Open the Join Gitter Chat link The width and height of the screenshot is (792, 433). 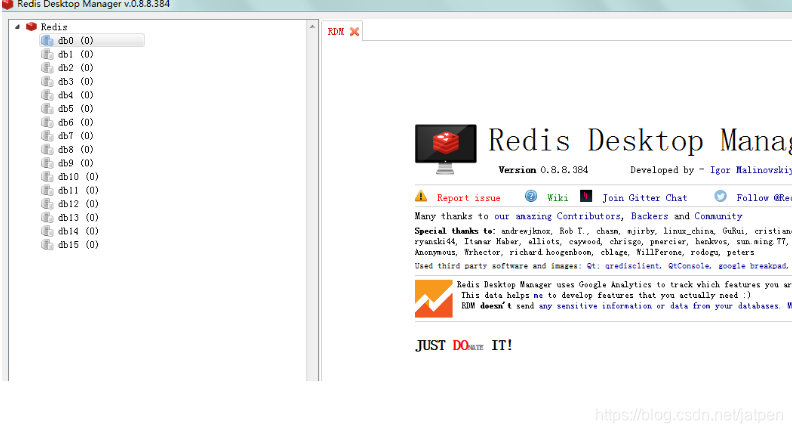pos(645,198)
